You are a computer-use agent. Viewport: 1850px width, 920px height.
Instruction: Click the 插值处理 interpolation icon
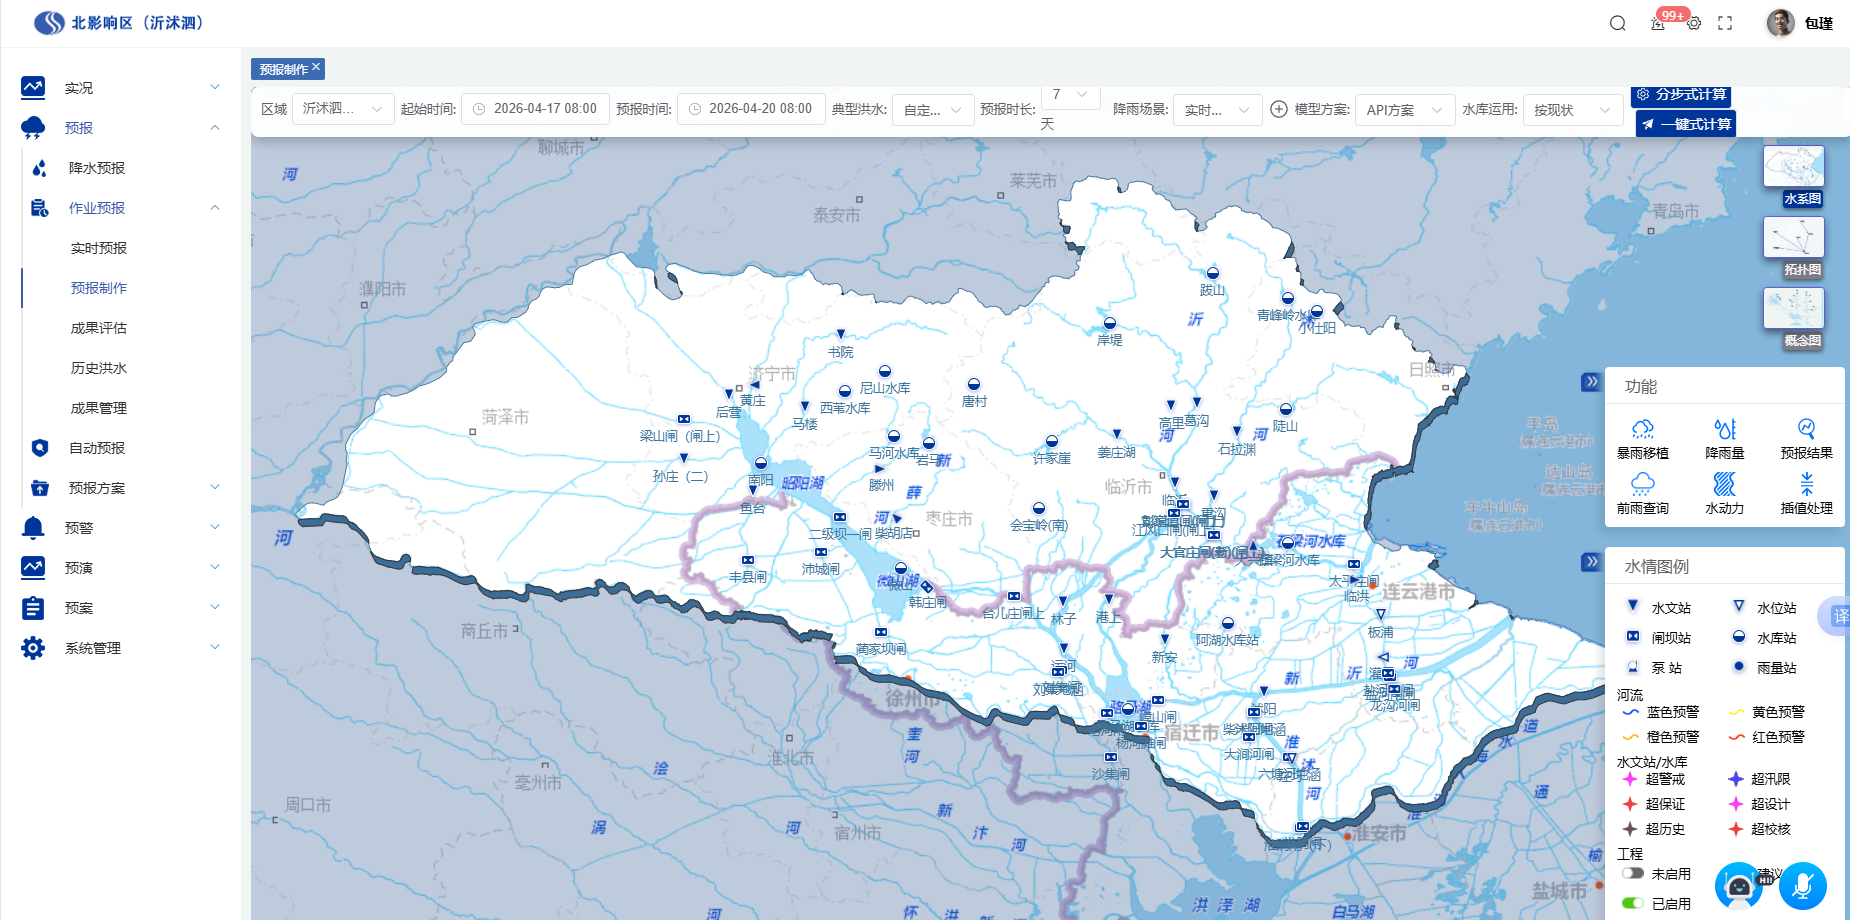tap(1806, 485)
